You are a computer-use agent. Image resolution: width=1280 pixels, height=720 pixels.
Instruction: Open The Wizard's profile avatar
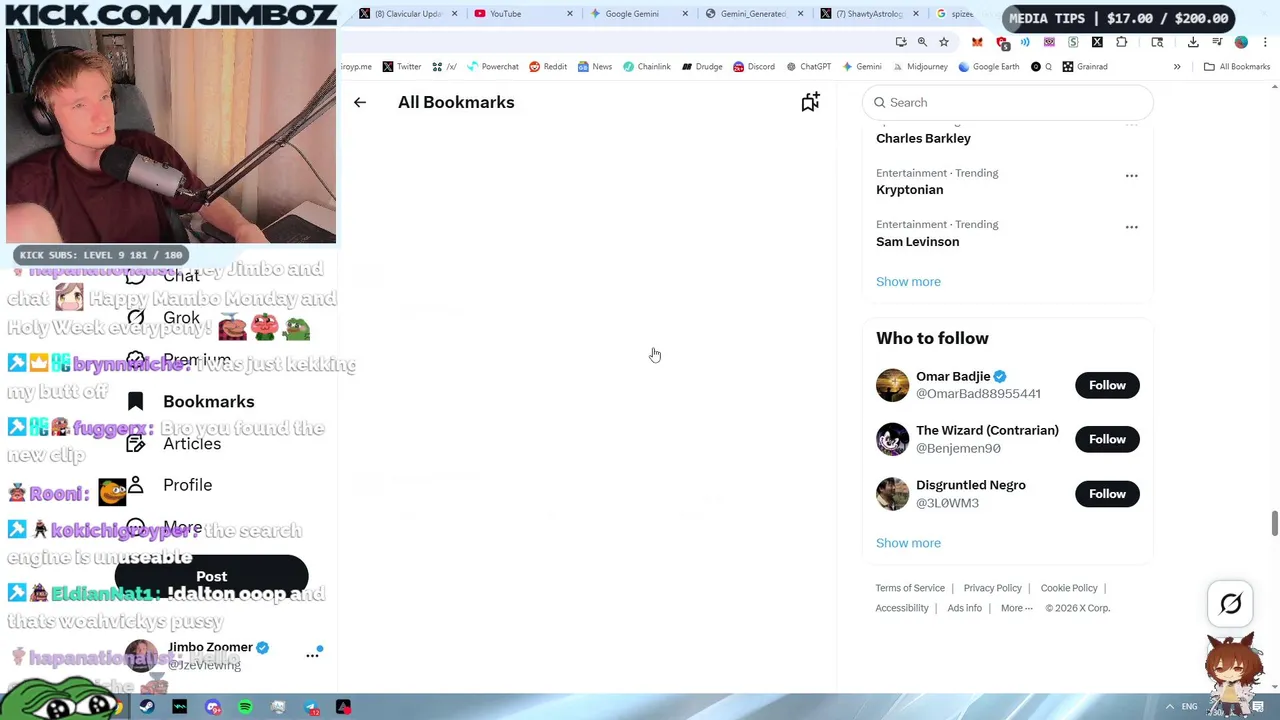coord(892,439)
